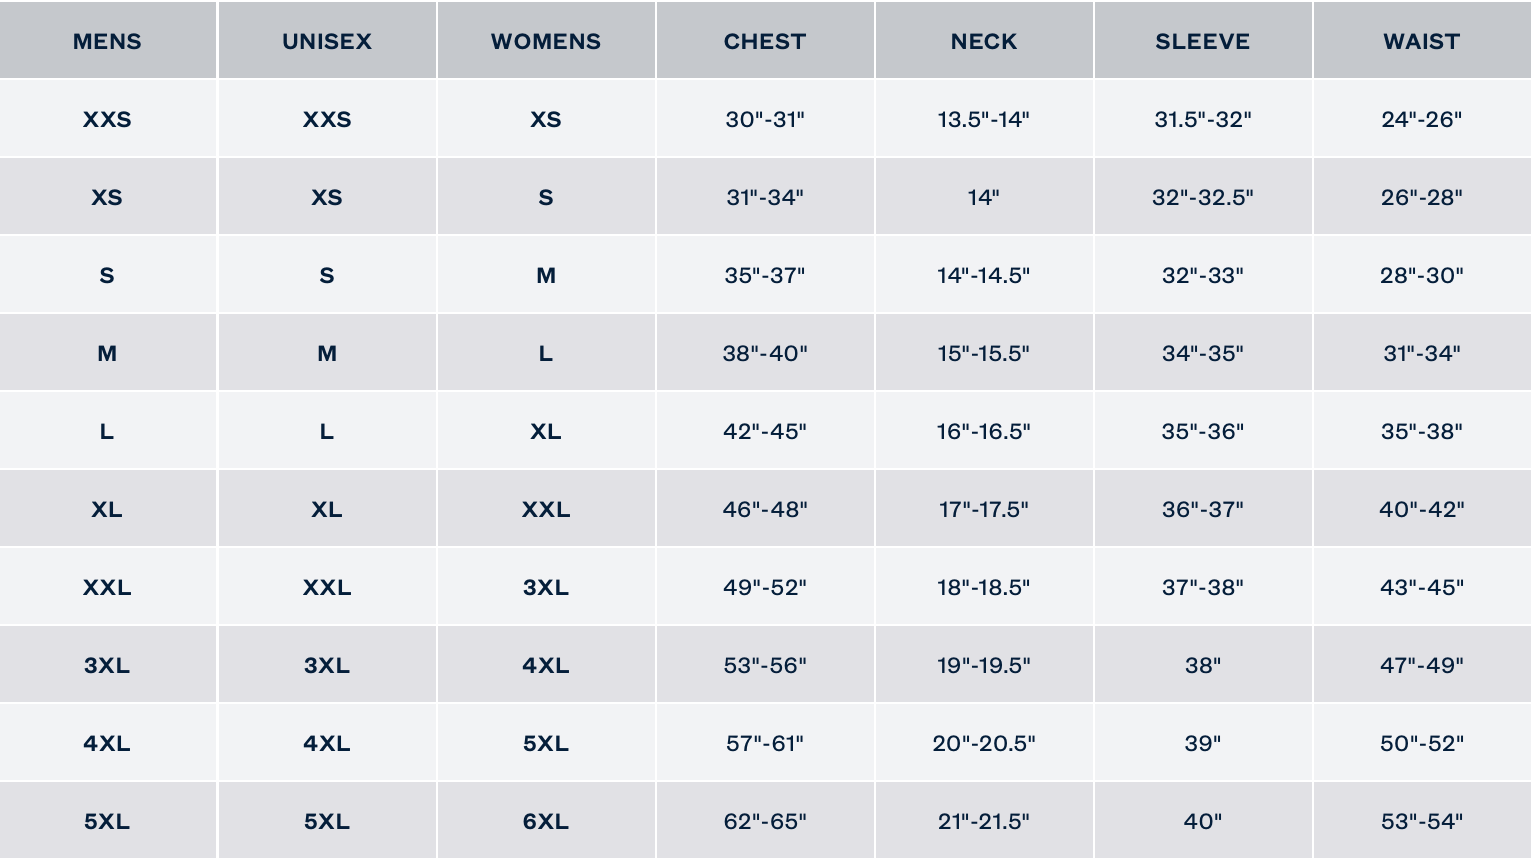
Task: Select the SLEEVE column header
Action: pos(1203,41)
